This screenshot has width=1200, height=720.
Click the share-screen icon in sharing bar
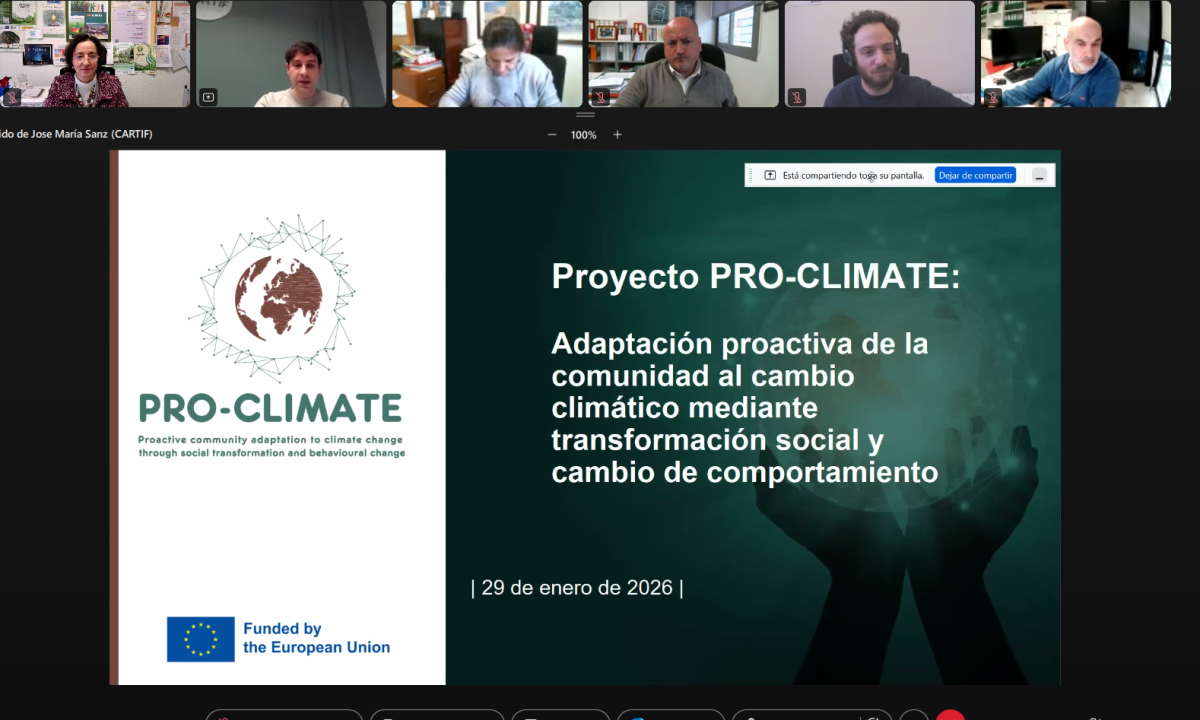coord(770,175)
